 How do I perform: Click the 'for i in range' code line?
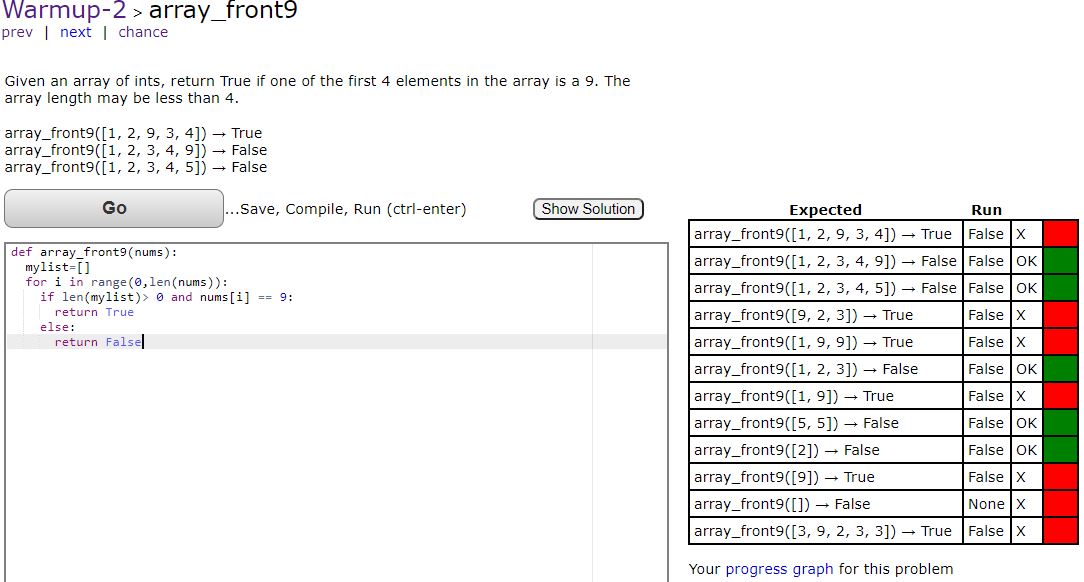click(x=127, y=282)
